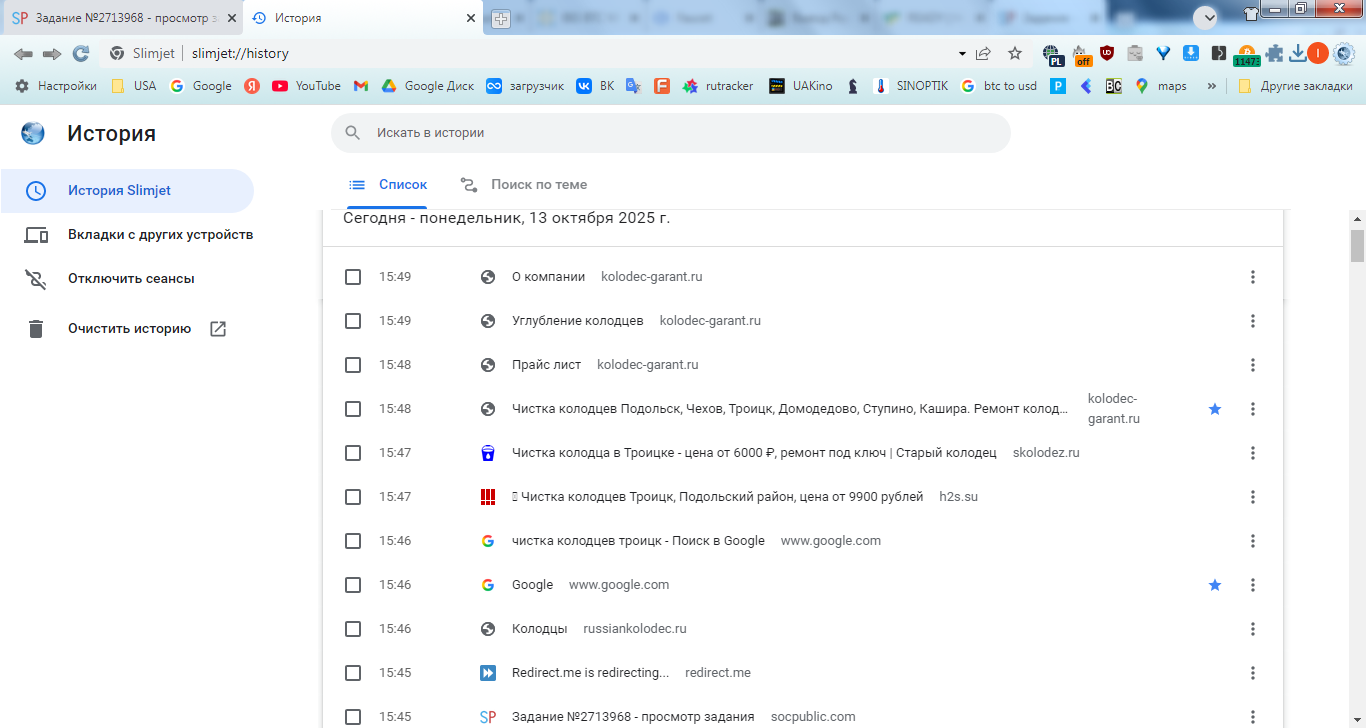Open more actions for О компании entry
The image size is (1366, 728).
1253,277
